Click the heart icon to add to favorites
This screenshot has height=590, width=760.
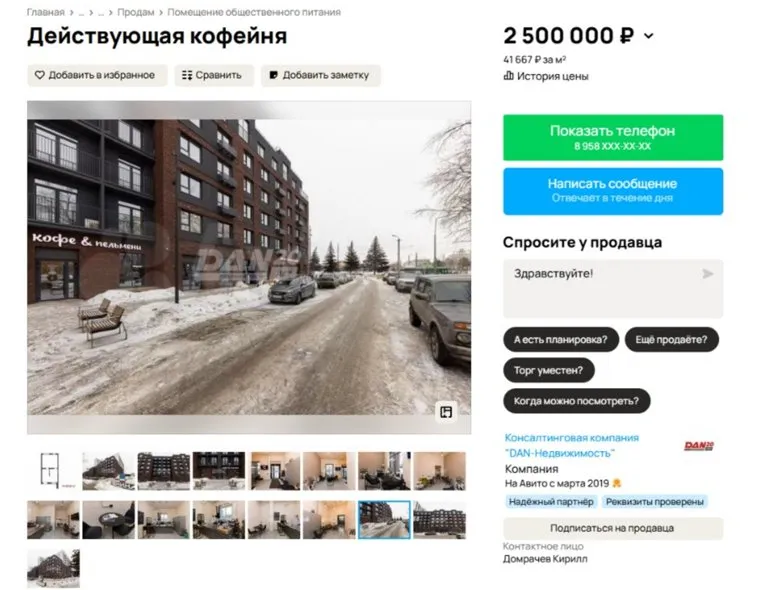tap(40, 75)
